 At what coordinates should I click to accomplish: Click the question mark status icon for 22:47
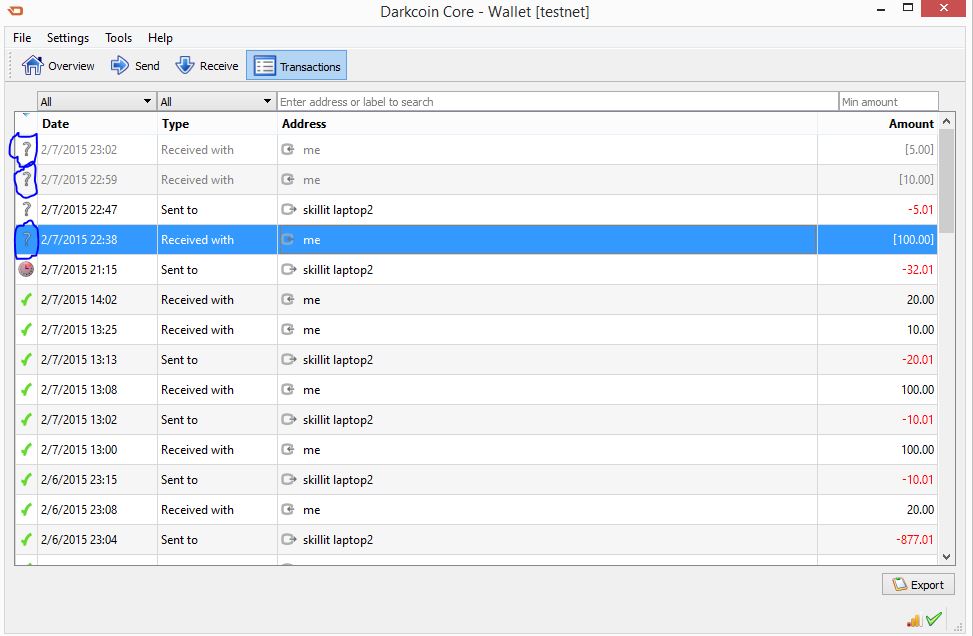coord(26,209)
